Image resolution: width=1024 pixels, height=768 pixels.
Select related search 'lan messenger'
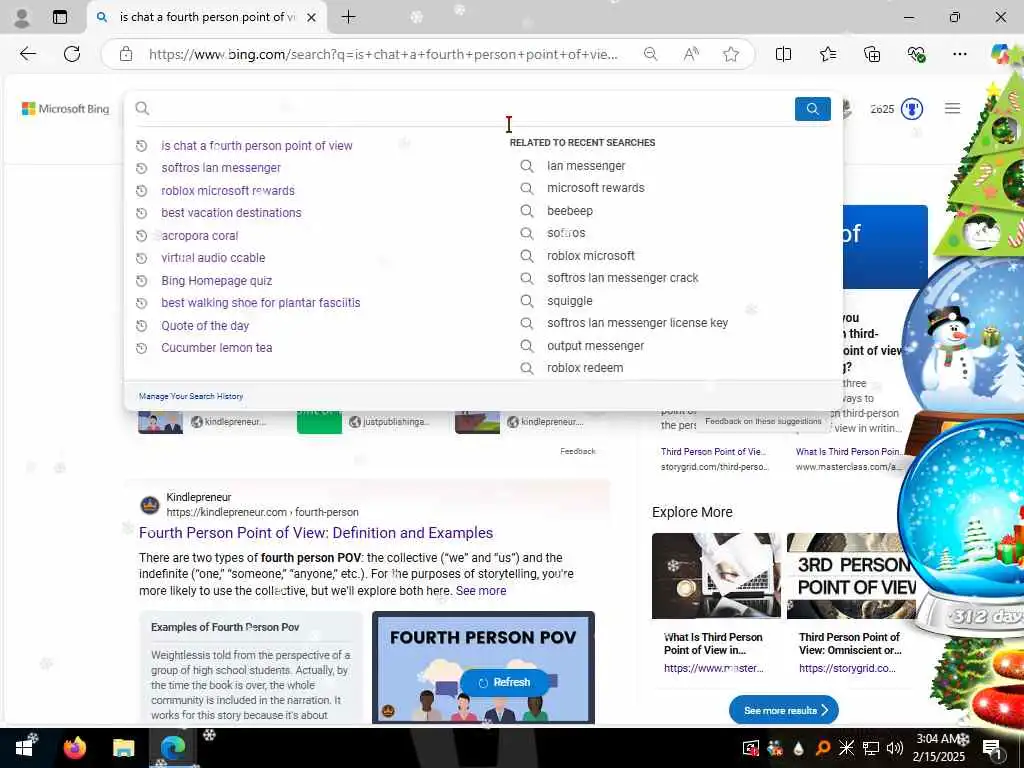(586, 166)
